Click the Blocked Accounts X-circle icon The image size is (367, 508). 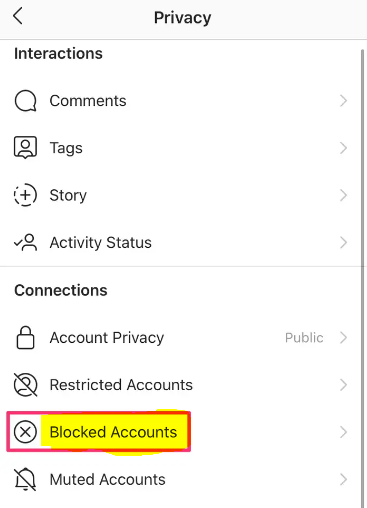point(25,432)
